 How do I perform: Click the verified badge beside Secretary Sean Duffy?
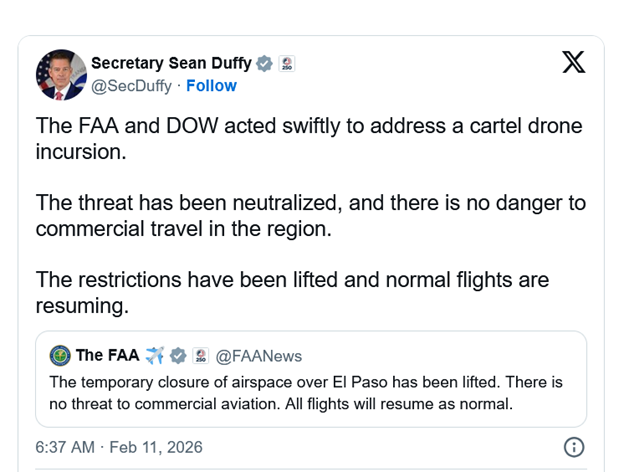pos(264,63)
